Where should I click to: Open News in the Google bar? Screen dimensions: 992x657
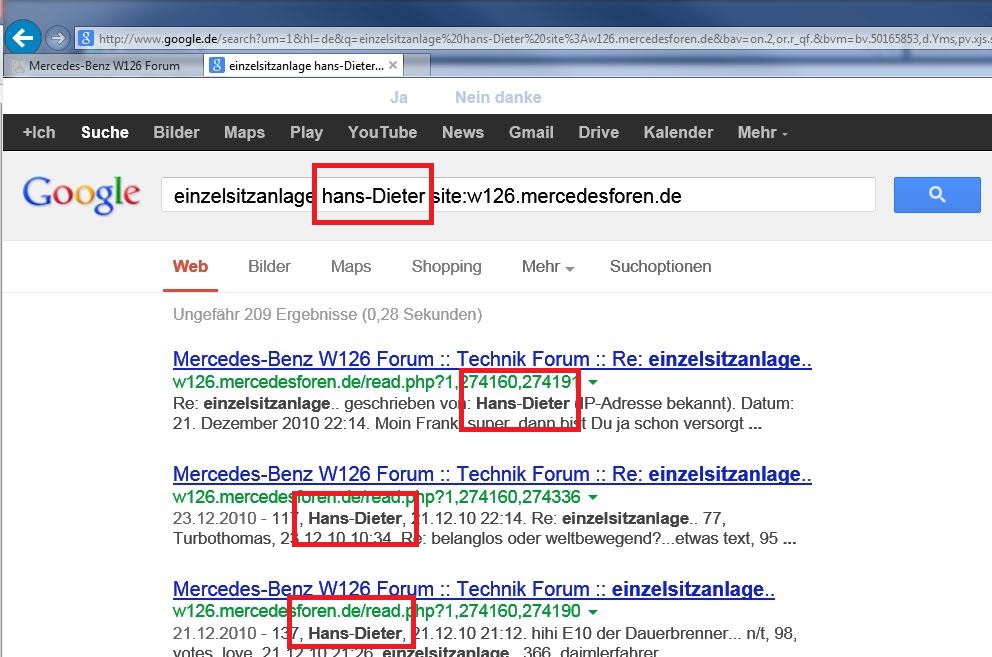coord(462,132)
